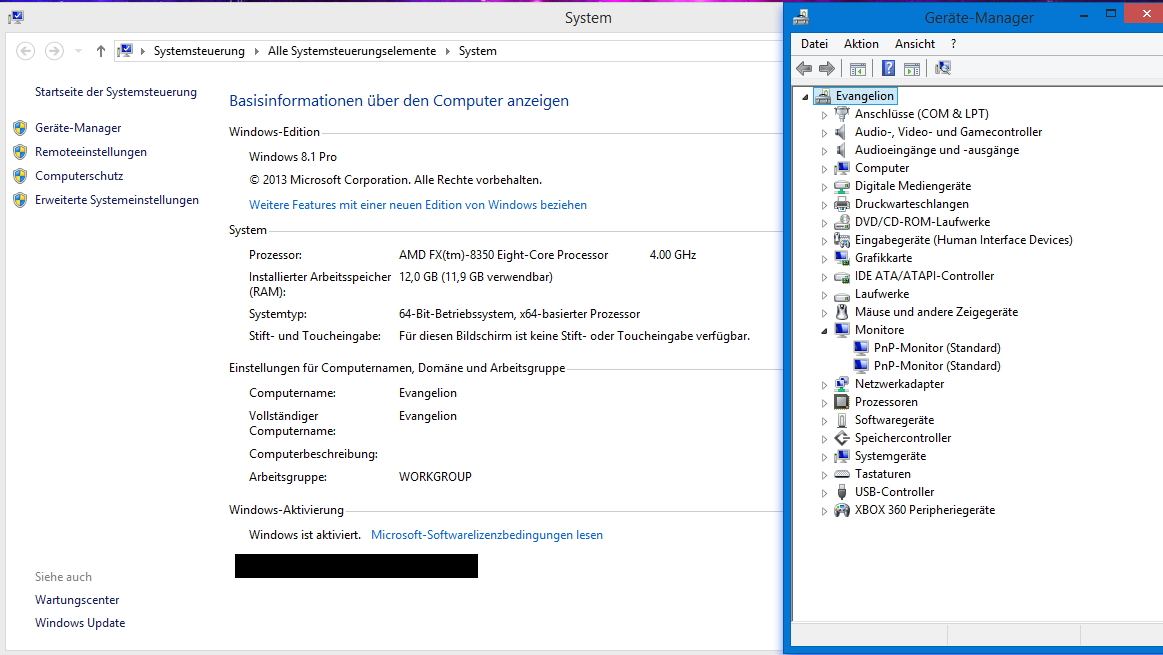Screen dimensions: 1163x655
Task: Maximize the Geräte-Manager window
Action: (1110, 13)
